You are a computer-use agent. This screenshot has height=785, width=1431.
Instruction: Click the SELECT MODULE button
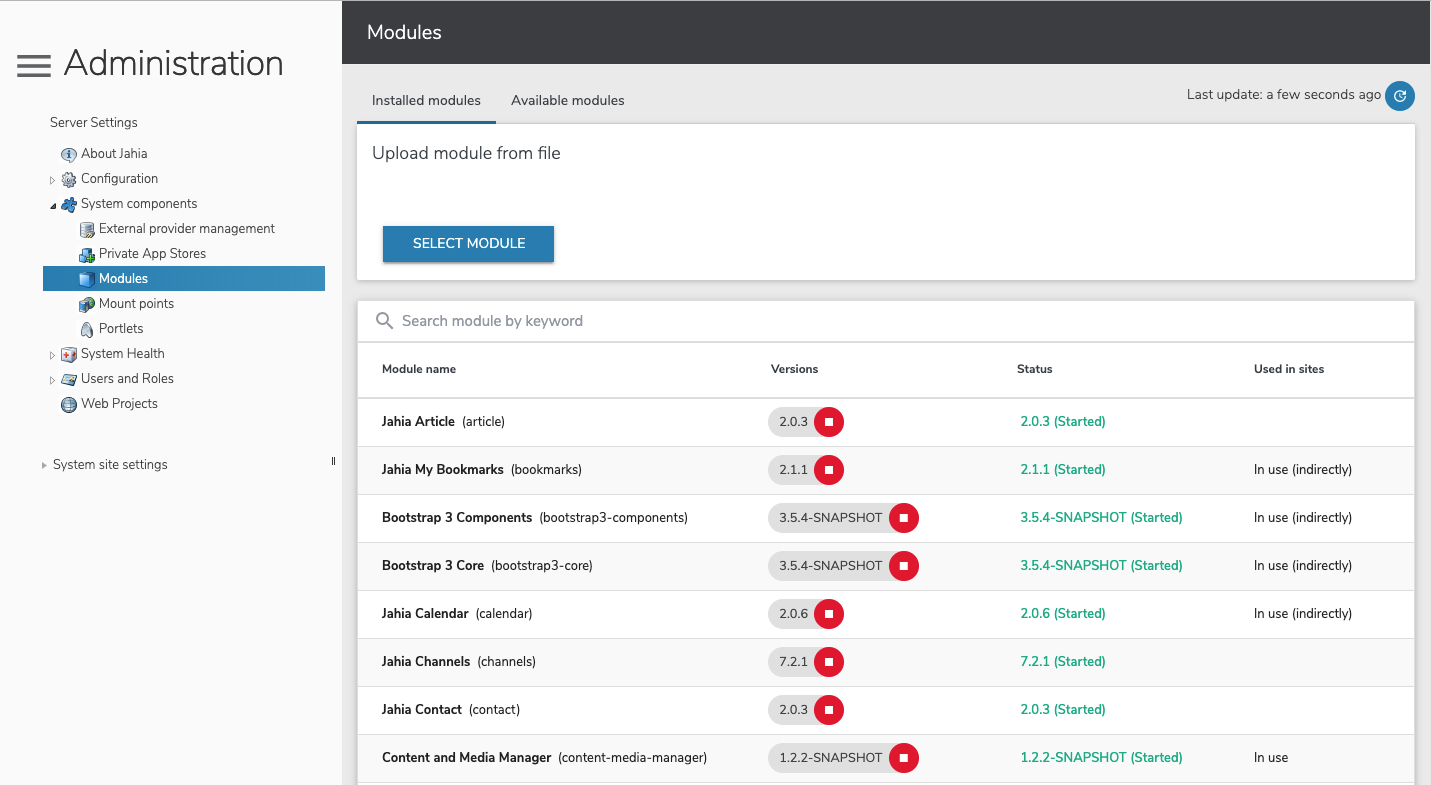(x=468, y=243)
